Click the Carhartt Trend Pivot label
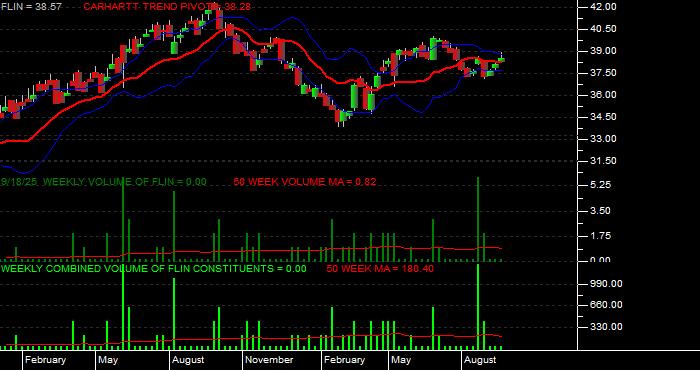The image size is (700, 370). click(x=167, y=7)
